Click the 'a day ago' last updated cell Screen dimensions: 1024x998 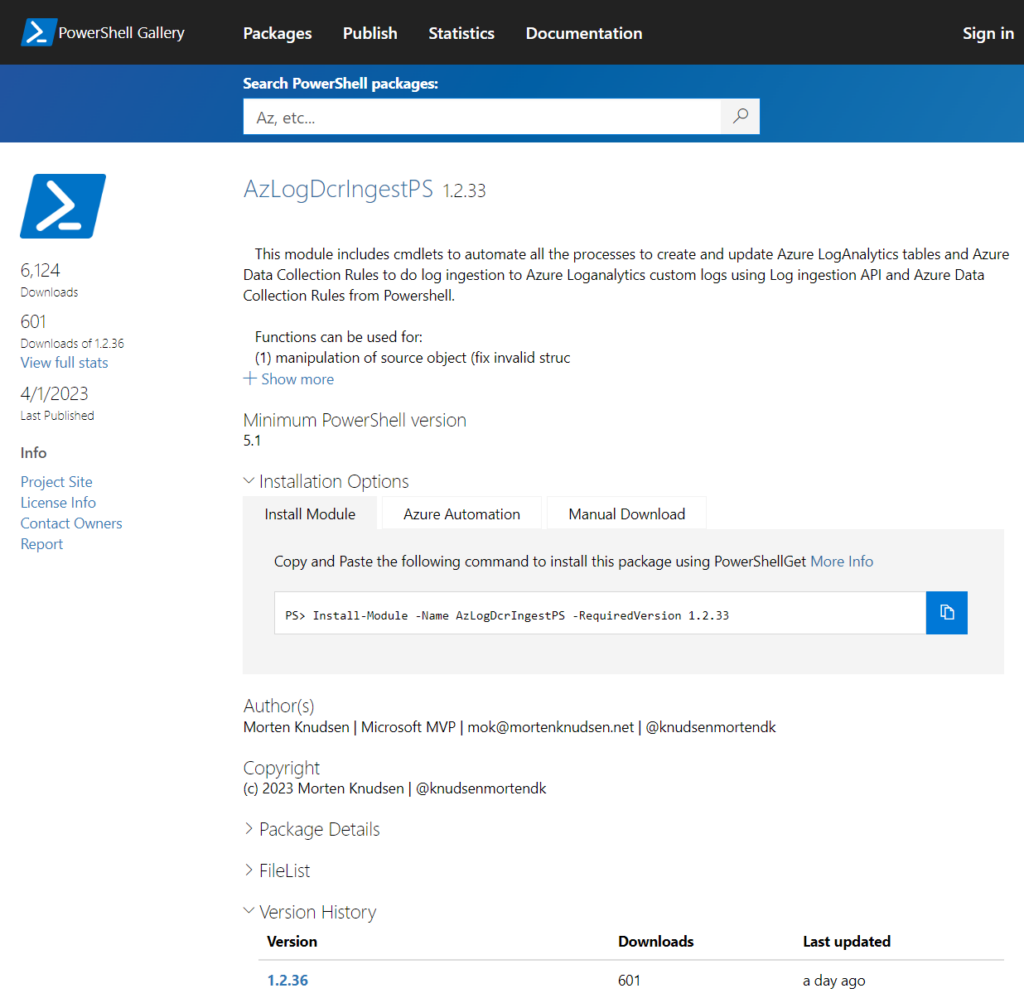(x=834, y=980)
